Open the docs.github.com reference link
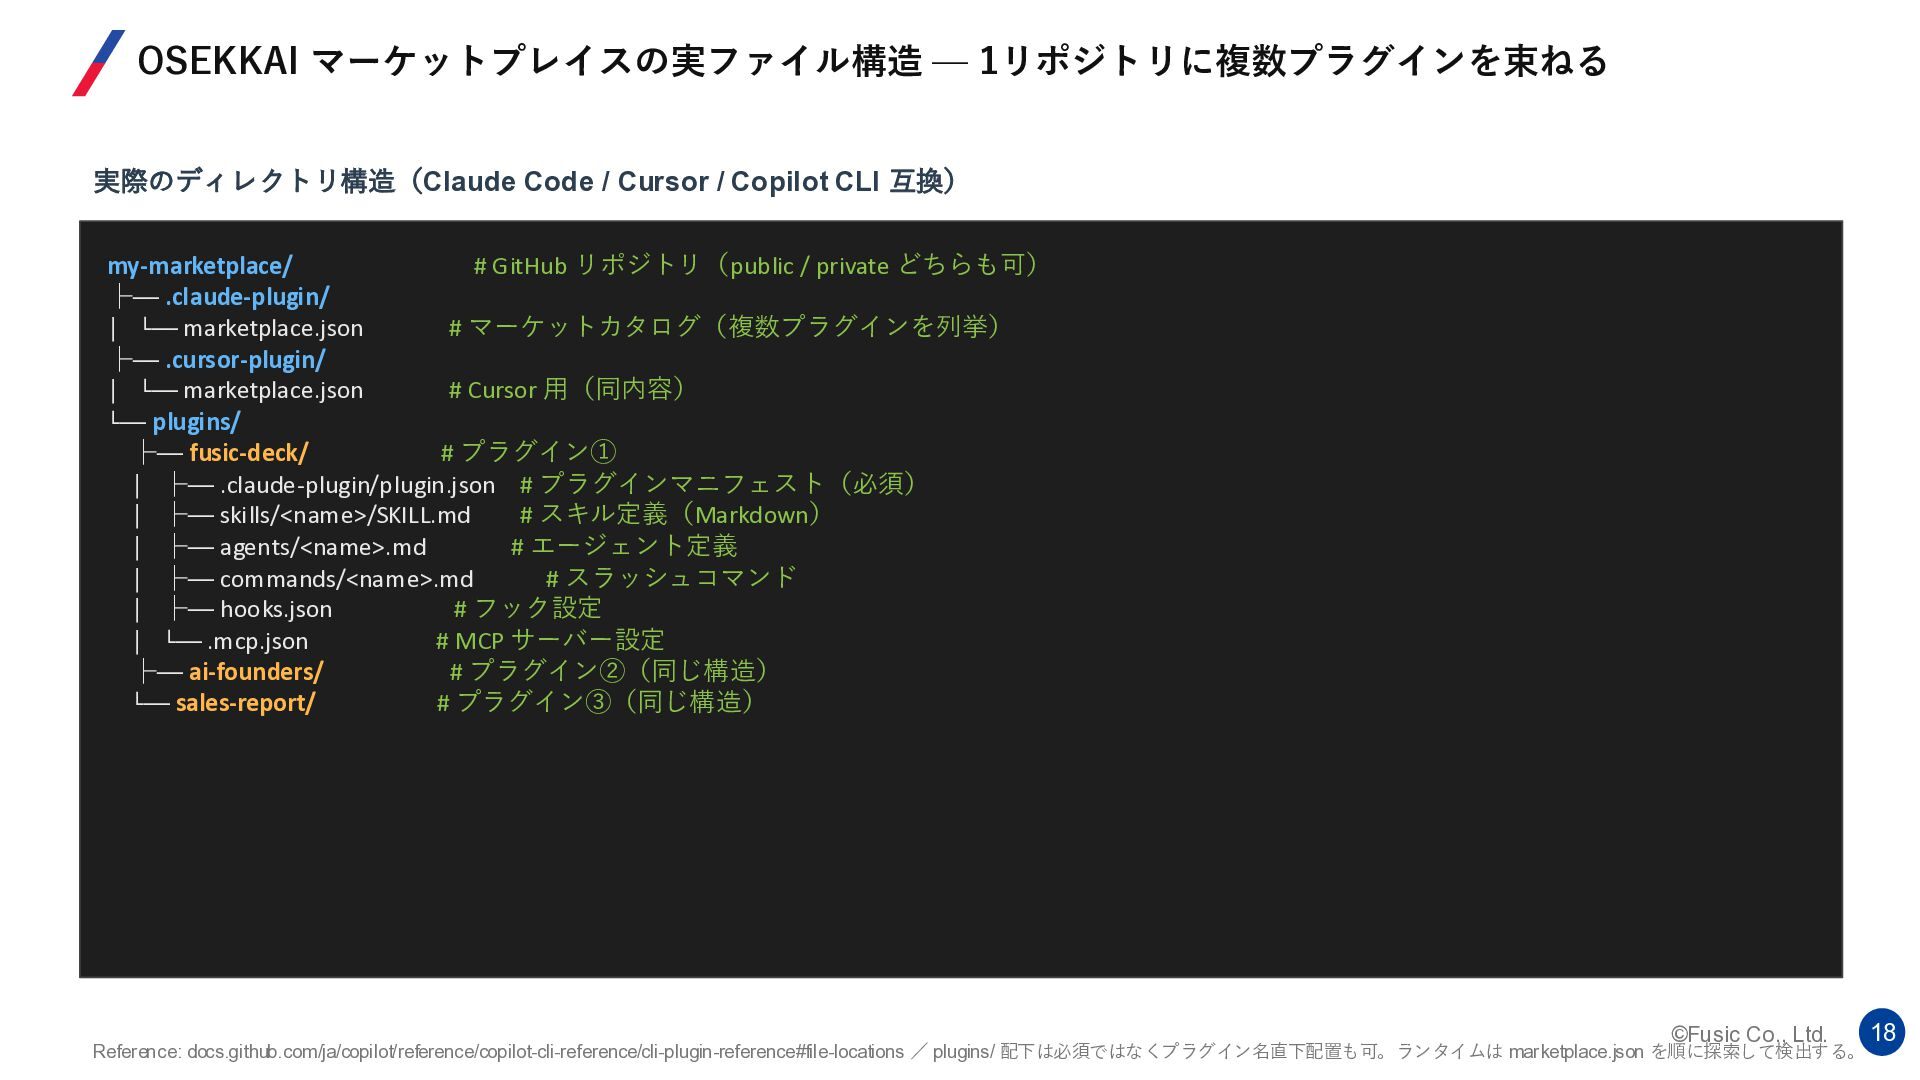This screenshot has height=1080, width=1920. pos(545,1052)
